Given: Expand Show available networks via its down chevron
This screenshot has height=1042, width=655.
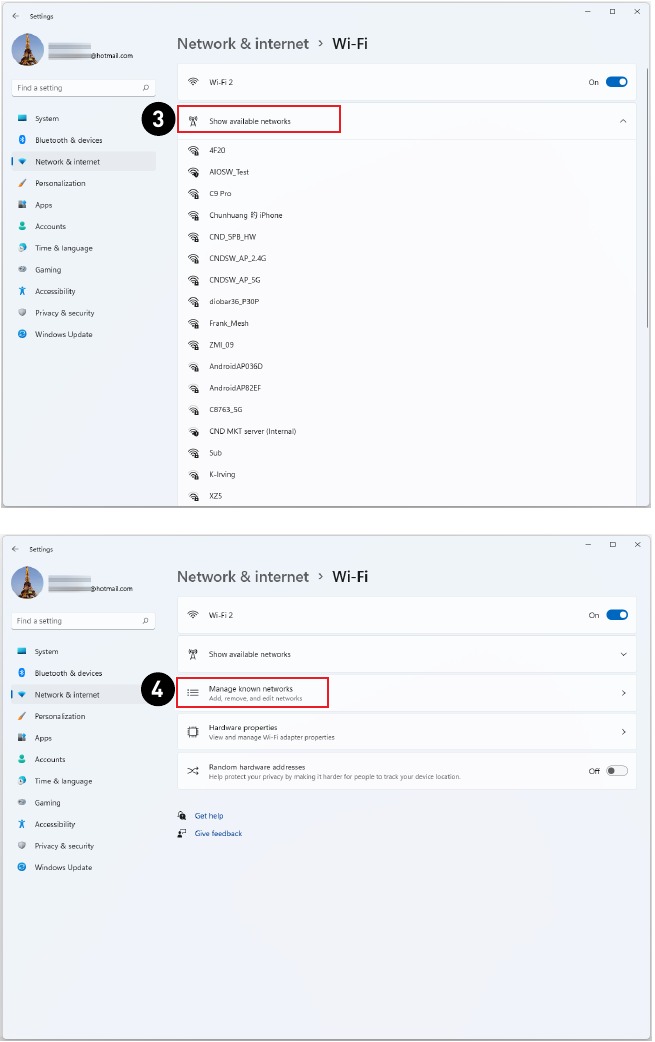Looking at the screenshot, I should pyautogui.click(x=623, y=654).
